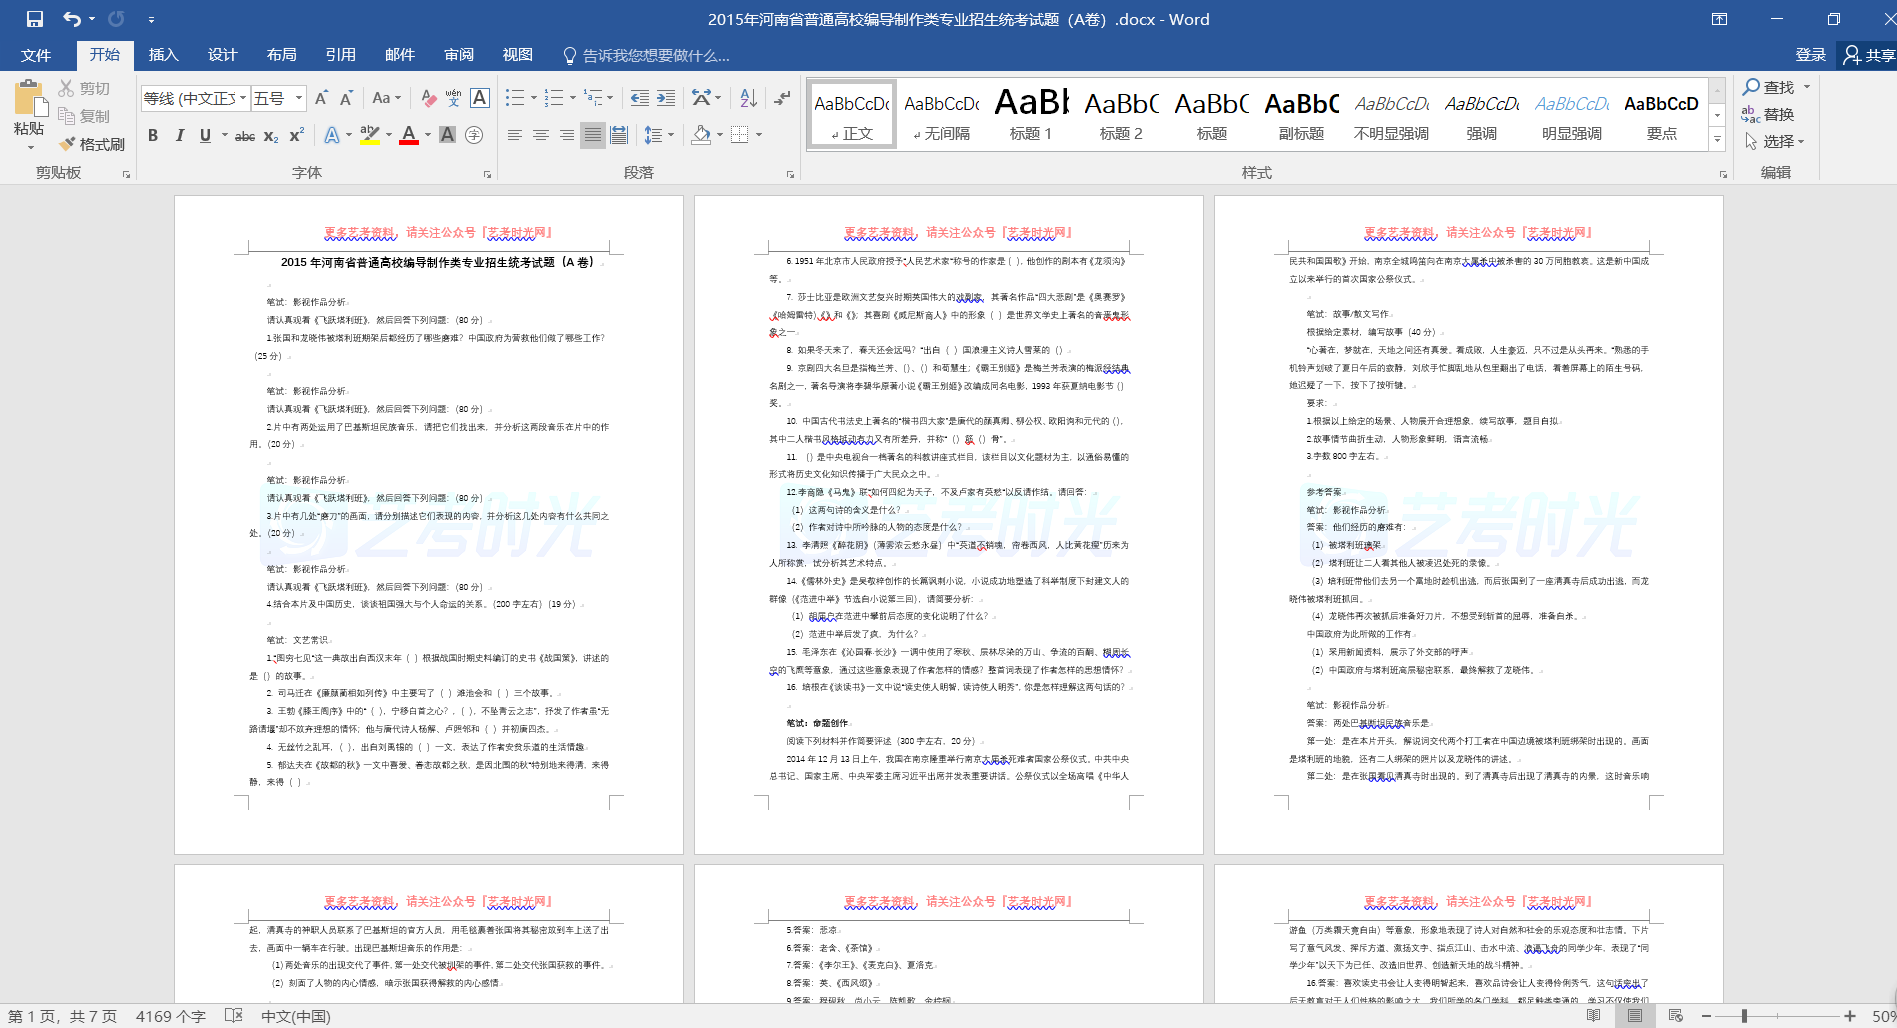This screenshot has height=1028, width=1897.
Task: Click the Save icon in the title bar
Action: [35, 19]
